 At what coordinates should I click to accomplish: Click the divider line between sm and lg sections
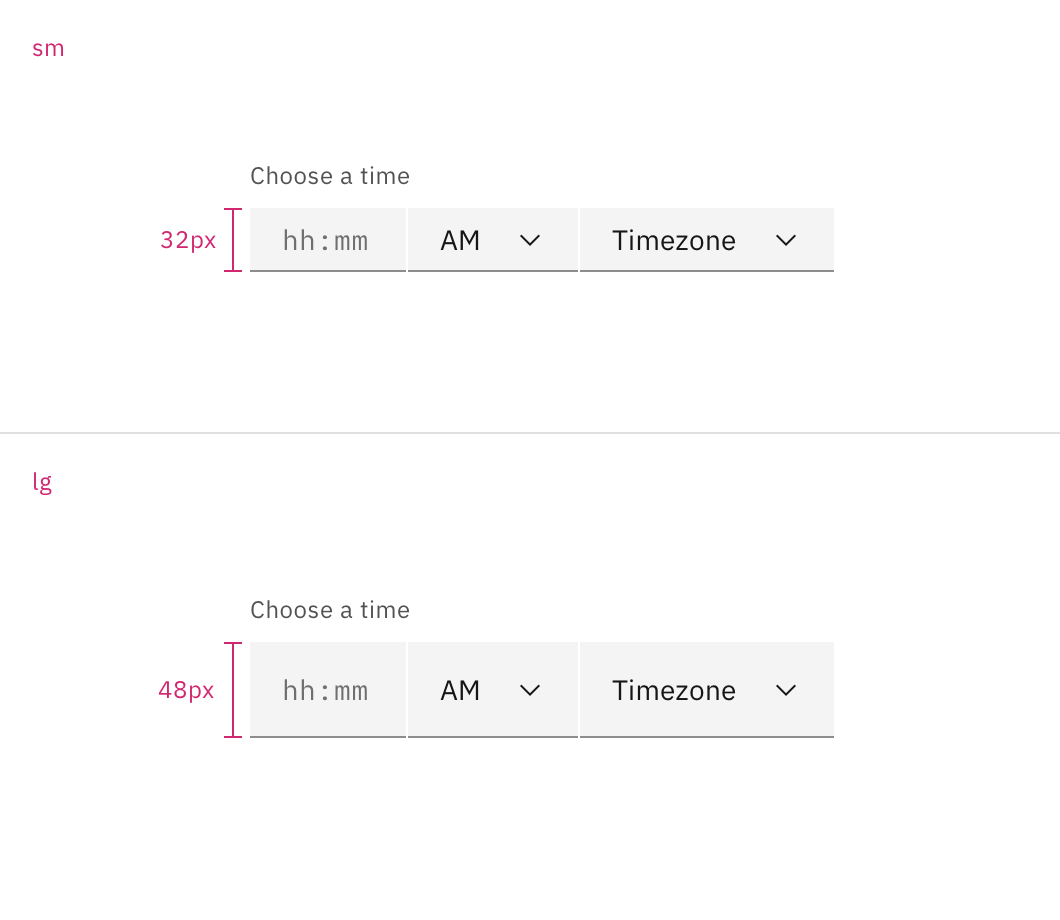tap(530, 432)
